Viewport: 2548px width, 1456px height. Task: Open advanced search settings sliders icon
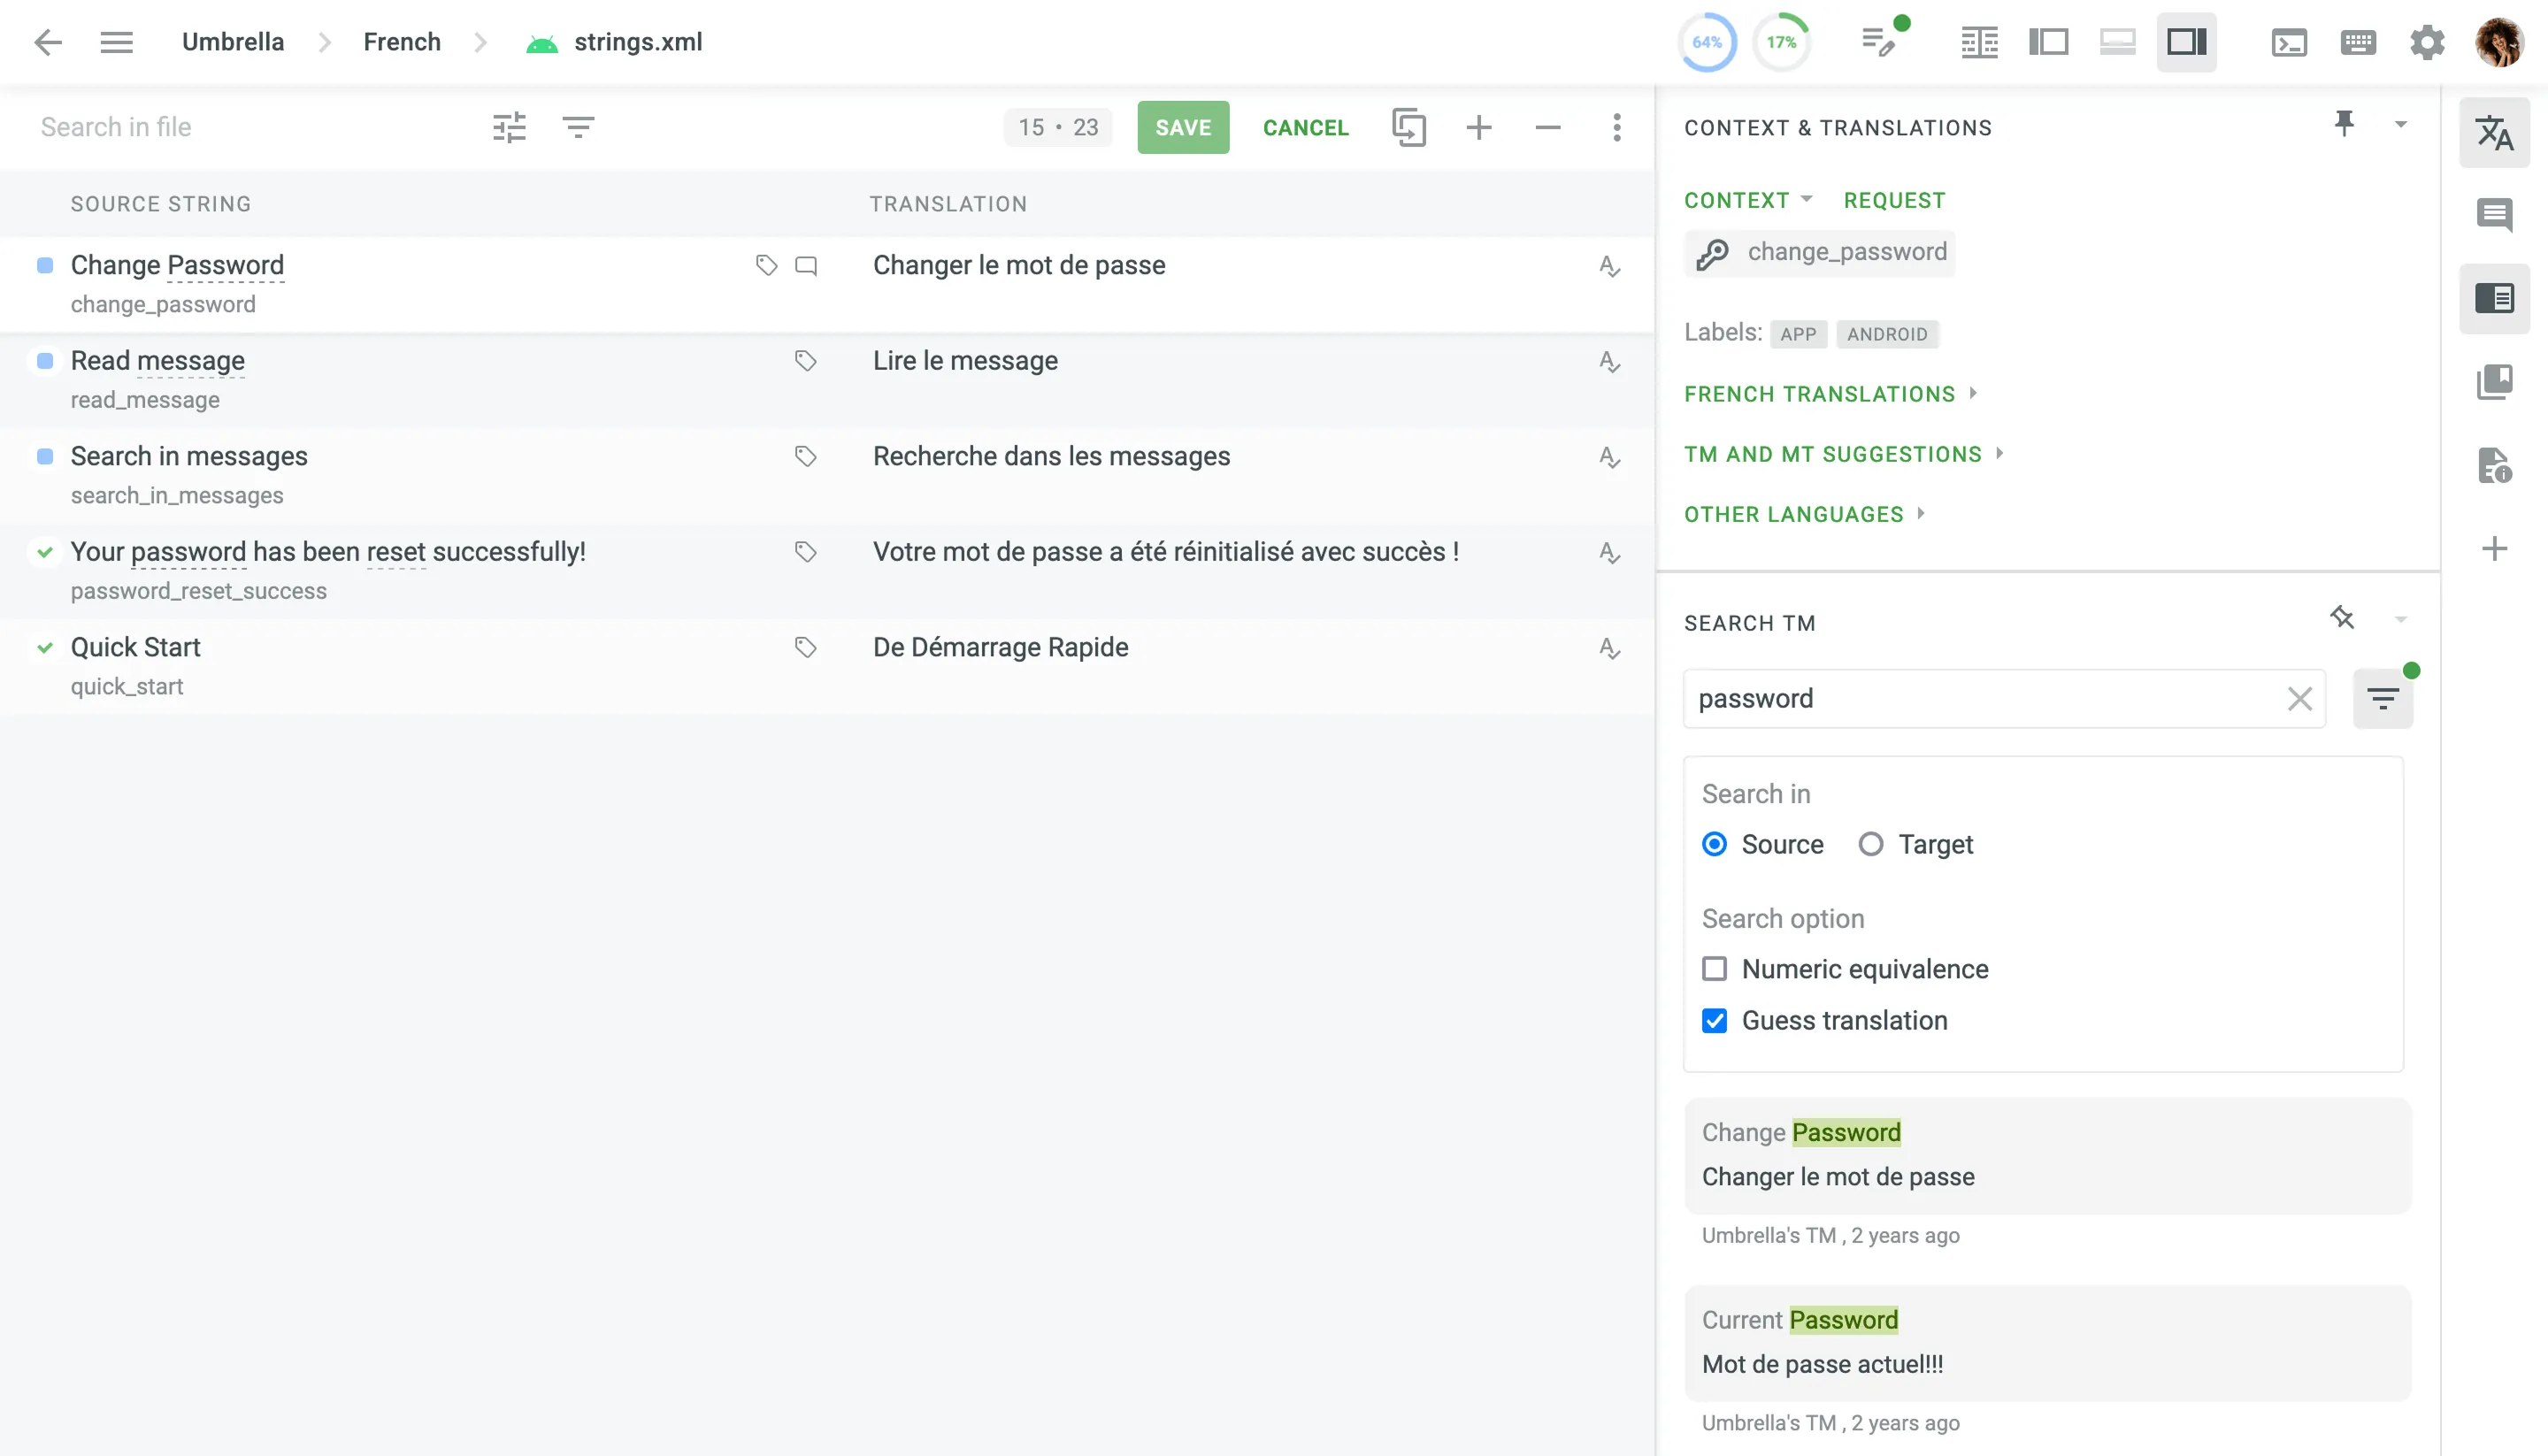(x=509, y=127)
